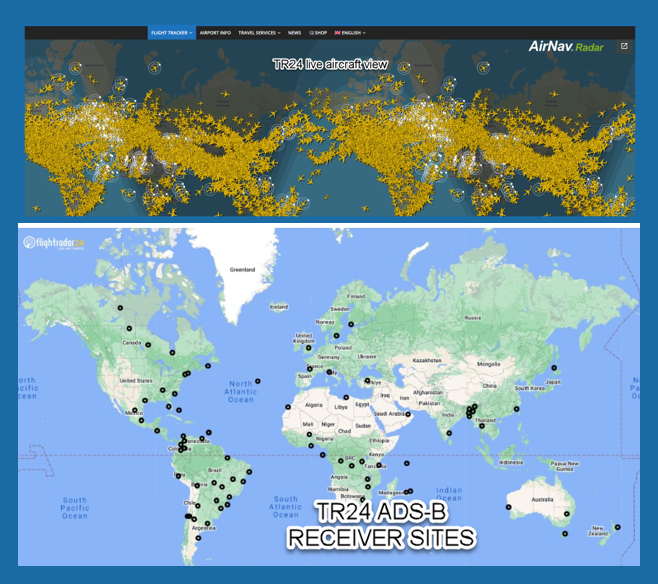
Task: Click the open-in-new-window icon beside AirNav Radar
Action: tap(624, 46)
